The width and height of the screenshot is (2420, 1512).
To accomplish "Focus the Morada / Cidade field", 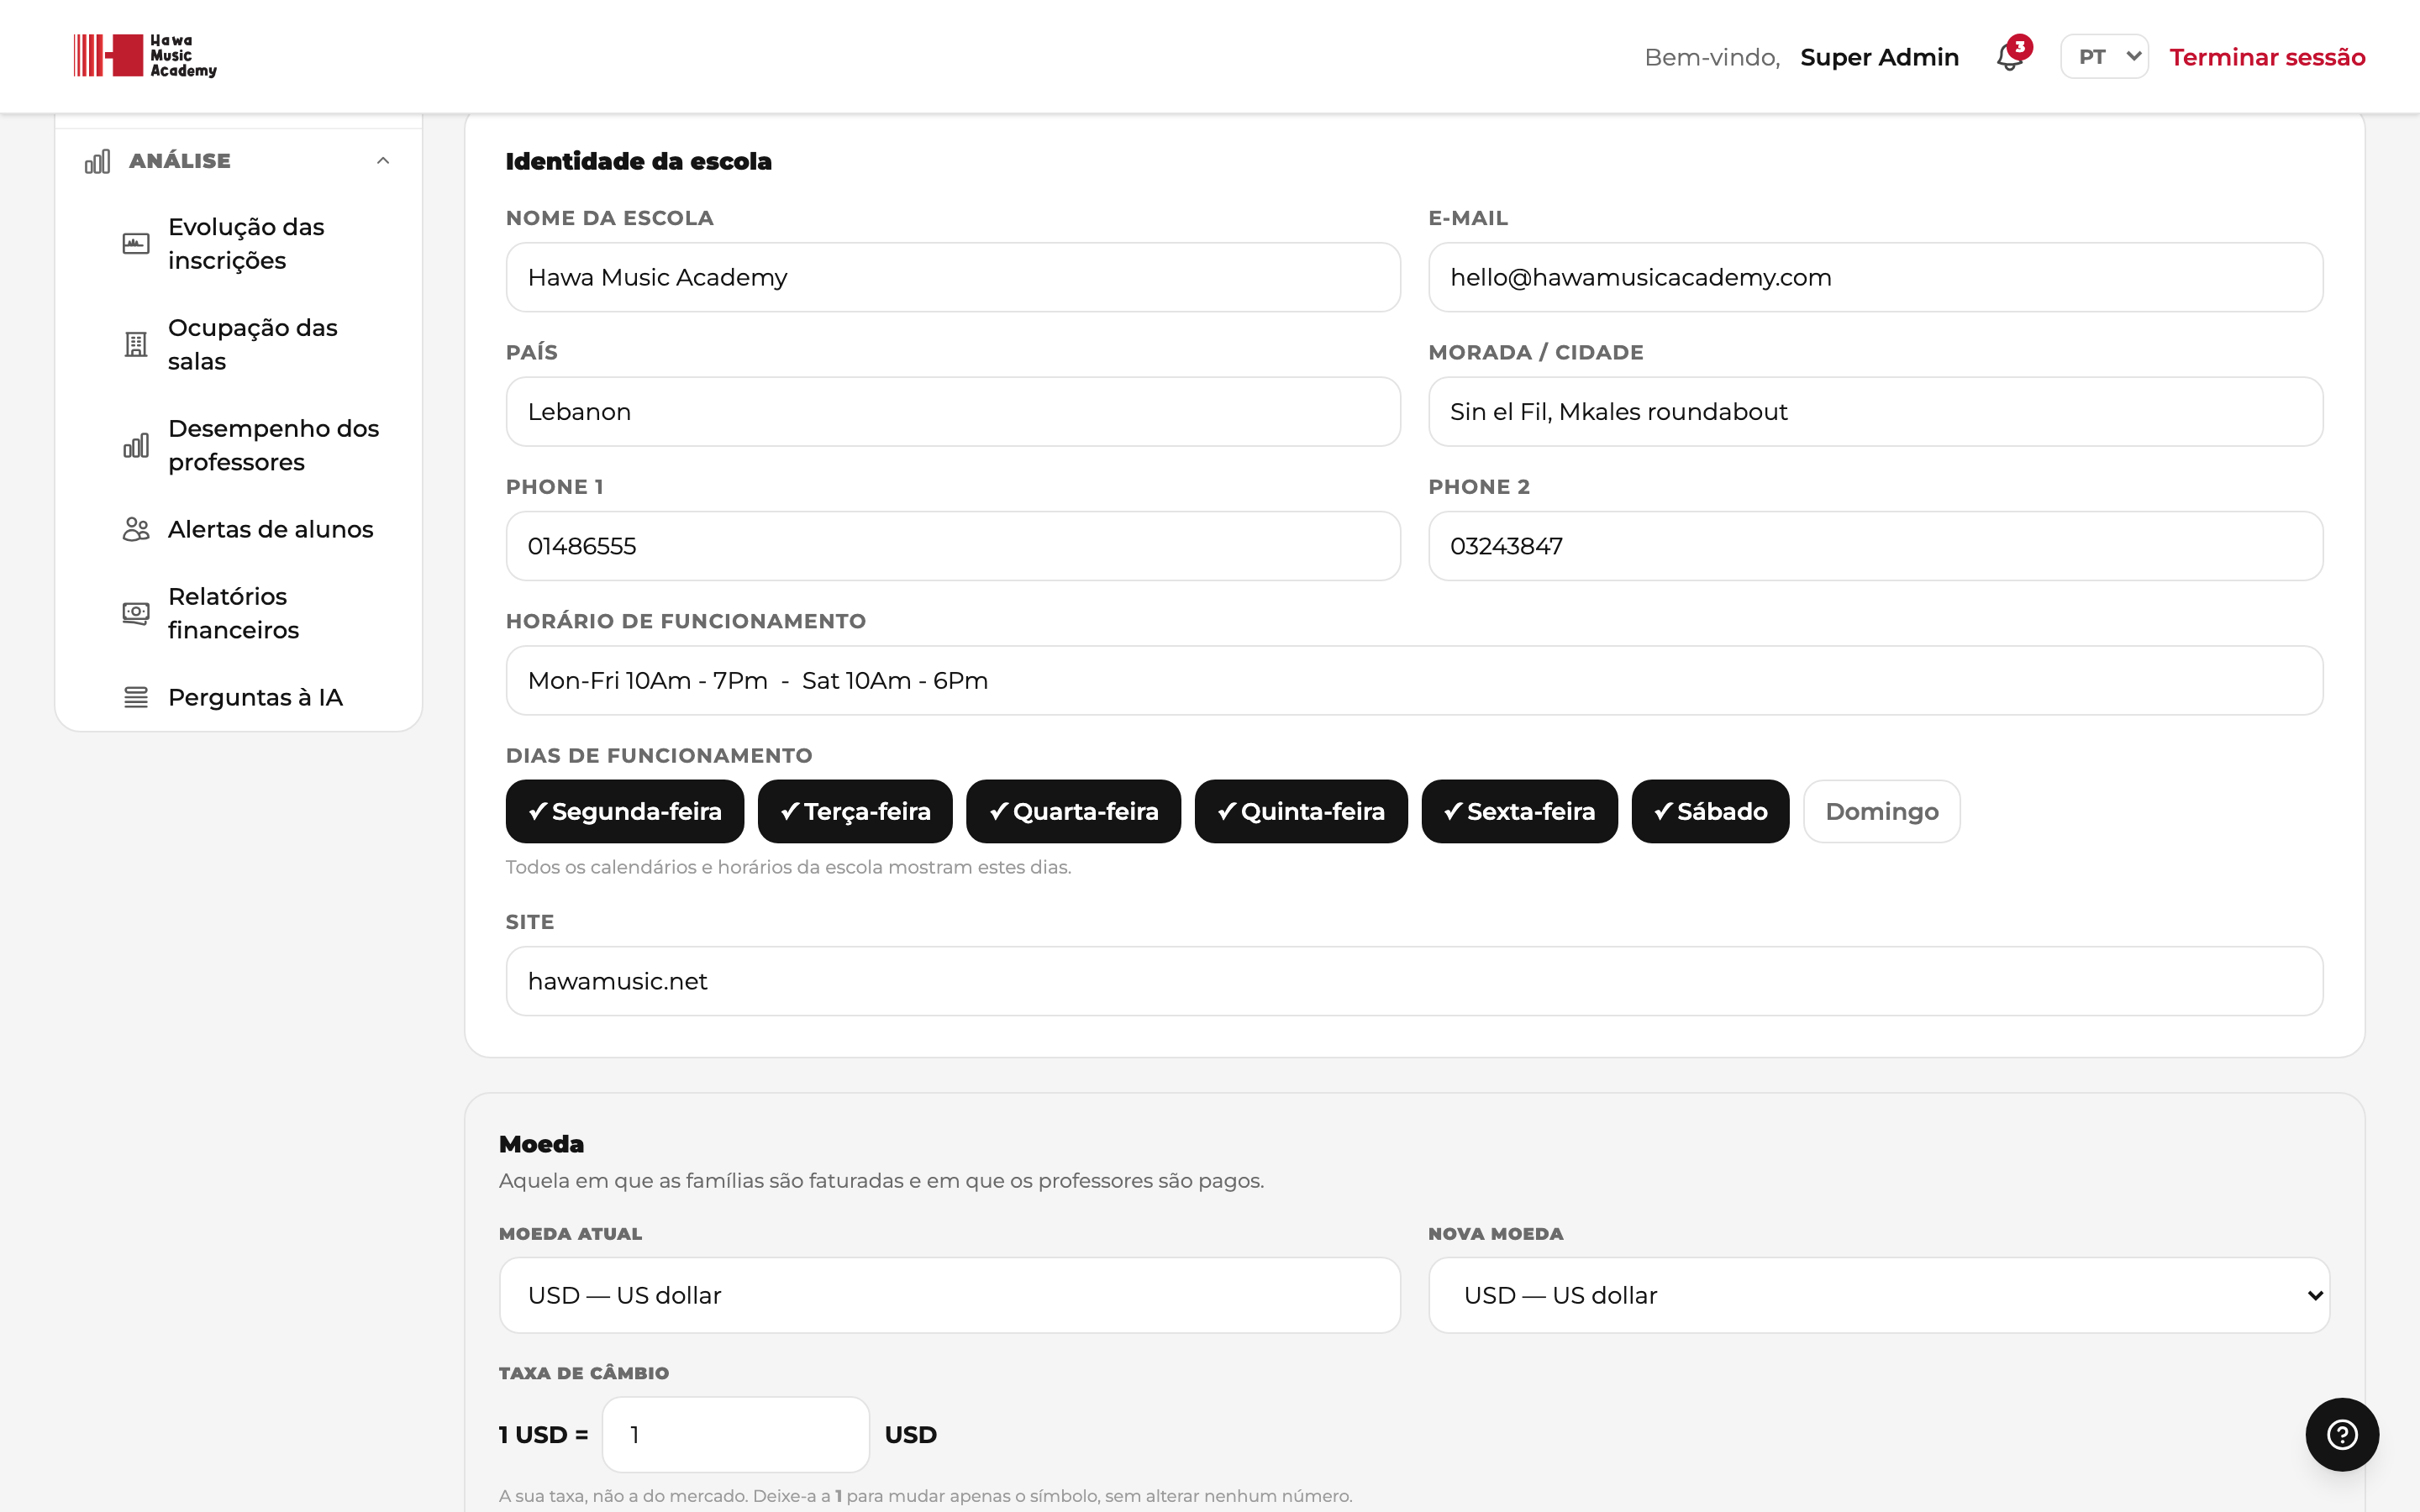I will tap(1875, 411).
